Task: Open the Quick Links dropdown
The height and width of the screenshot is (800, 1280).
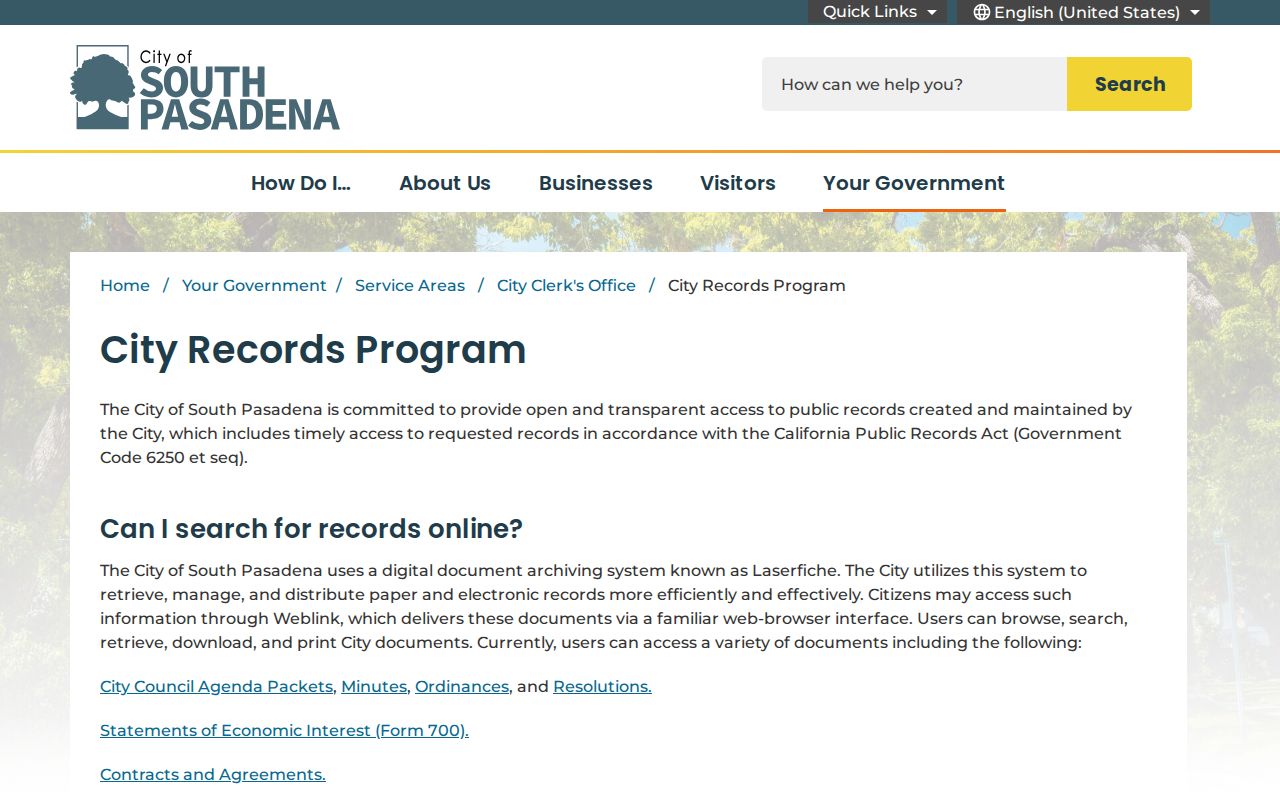Action: tap(878, 12)
